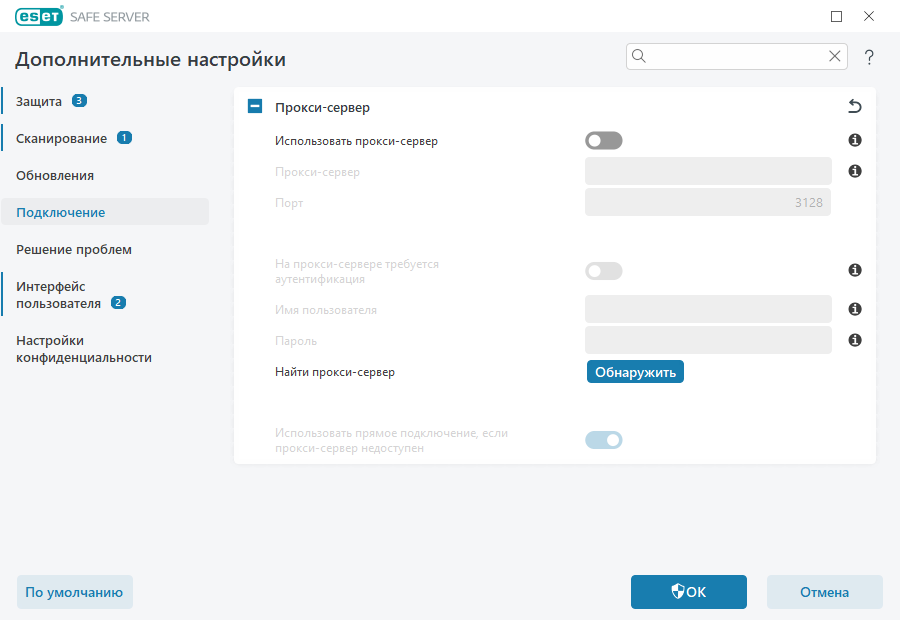Image resolution: width=900 pixels, height=620 pixels.
Task: Disable direct connection fallback toggle
Action: [x=603, y=439]
